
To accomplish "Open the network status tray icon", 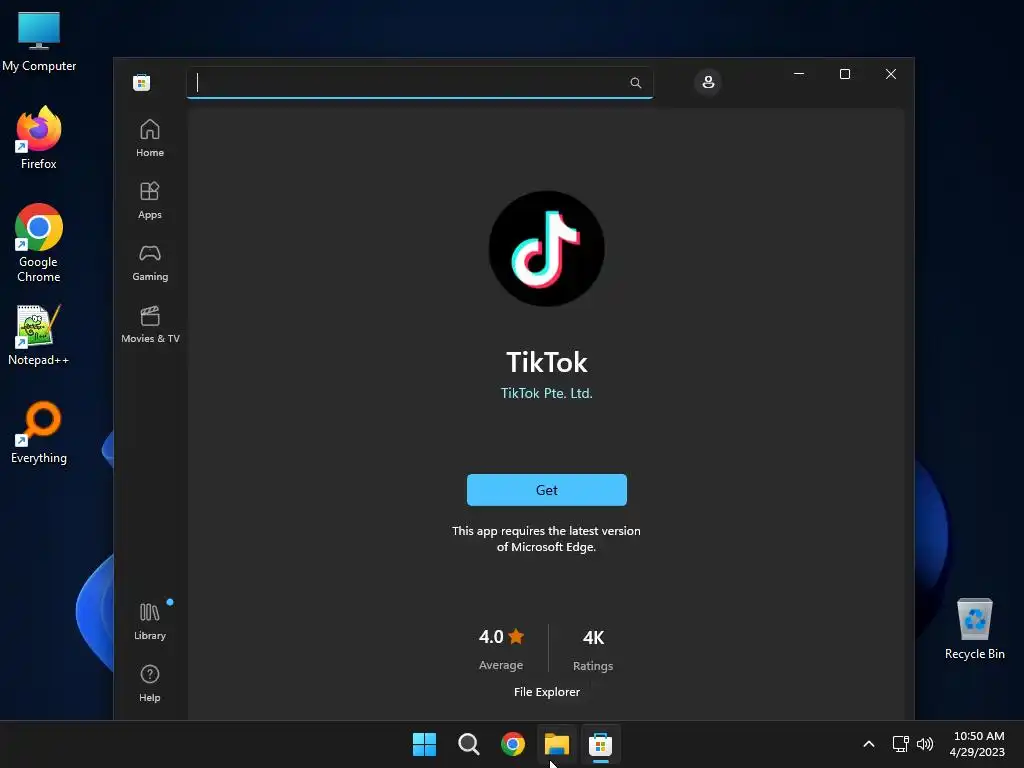I will pos(901,744).
